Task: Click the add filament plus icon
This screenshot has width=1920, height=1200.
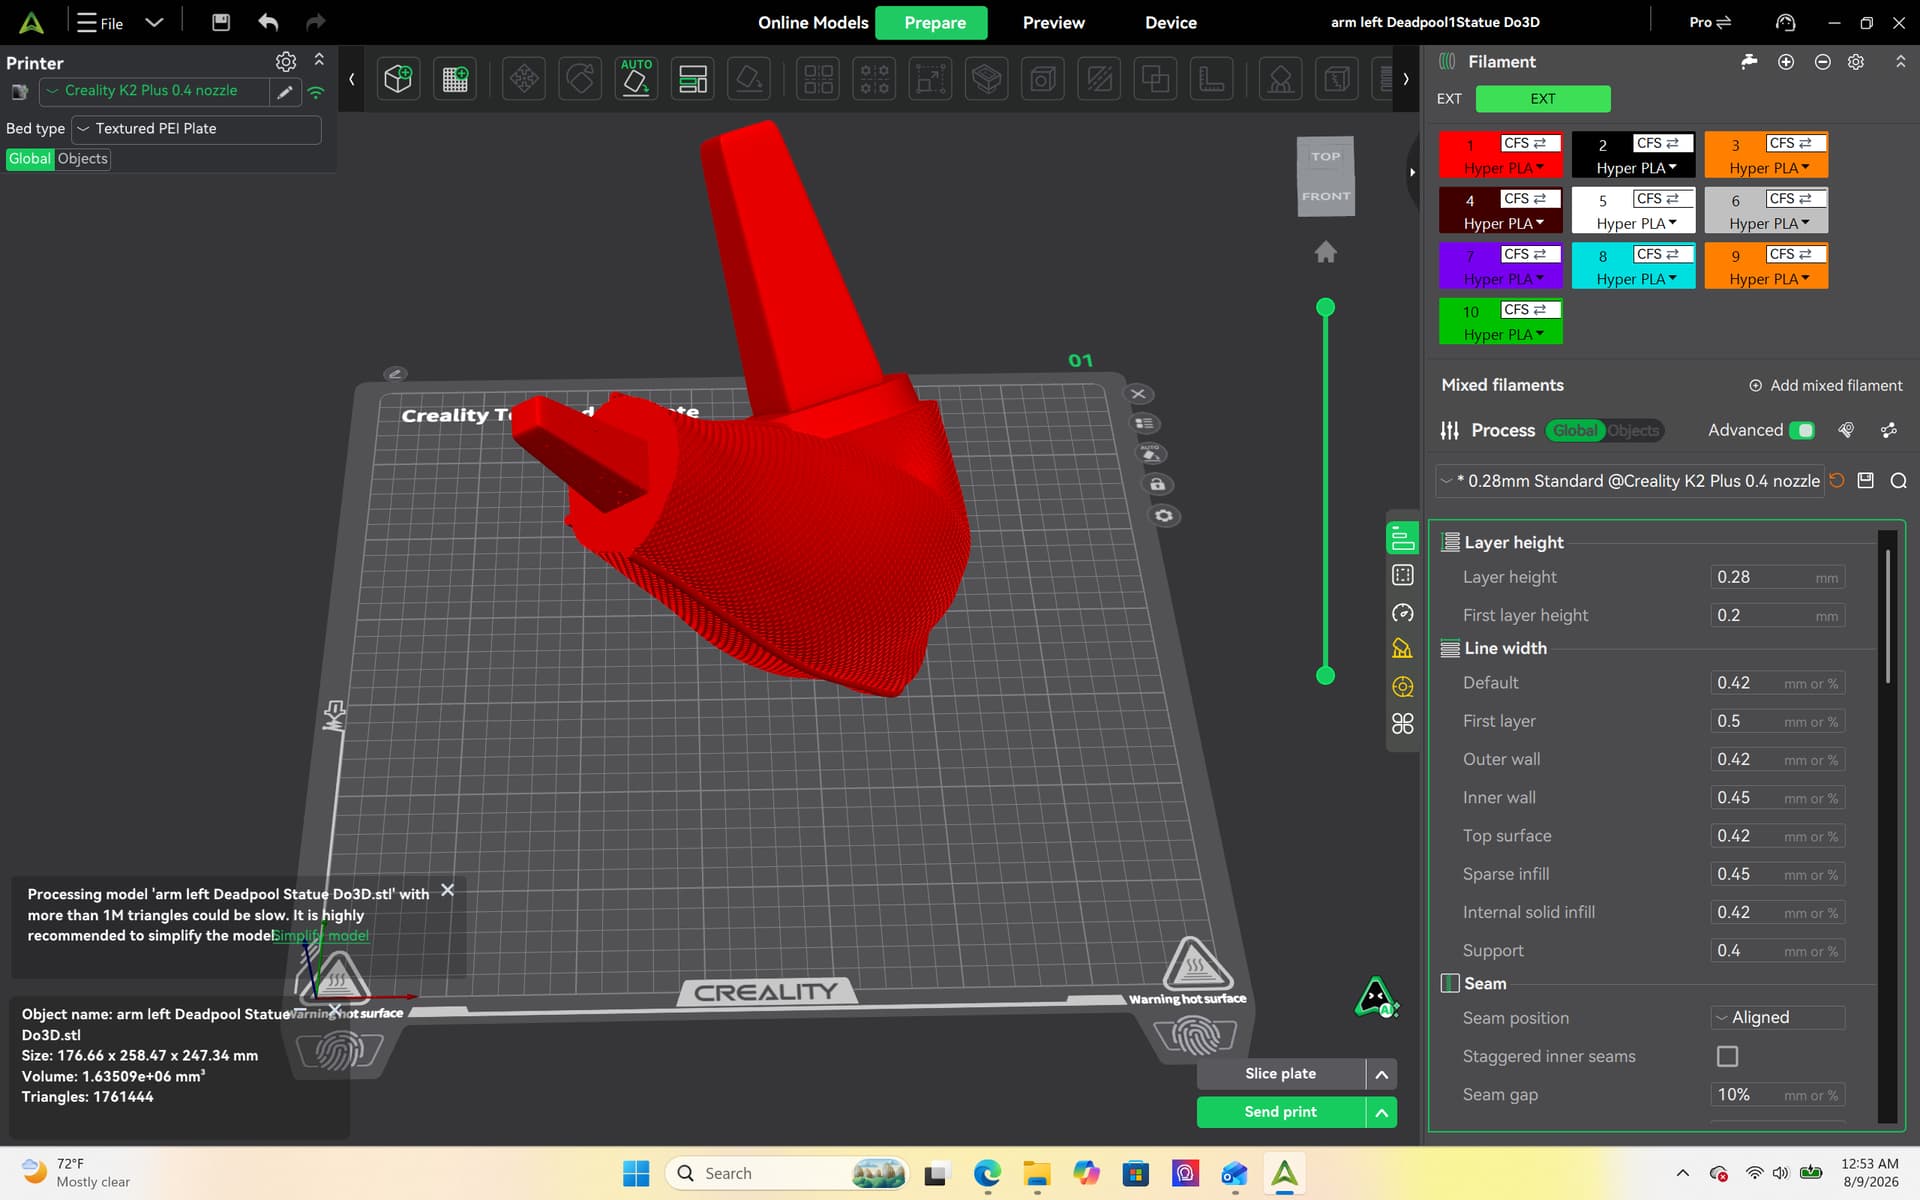Action: pyautogui.click(x=1786, y=62)
